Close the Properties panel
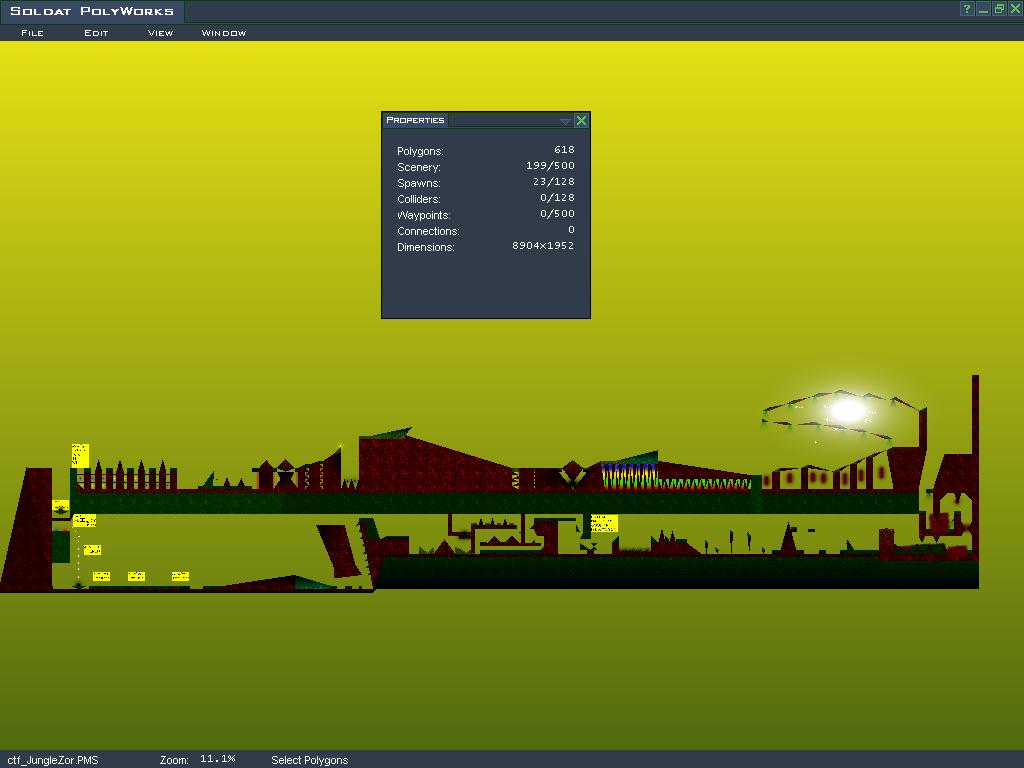This screenshot has width=1024, height=768. tap(581, 120)
